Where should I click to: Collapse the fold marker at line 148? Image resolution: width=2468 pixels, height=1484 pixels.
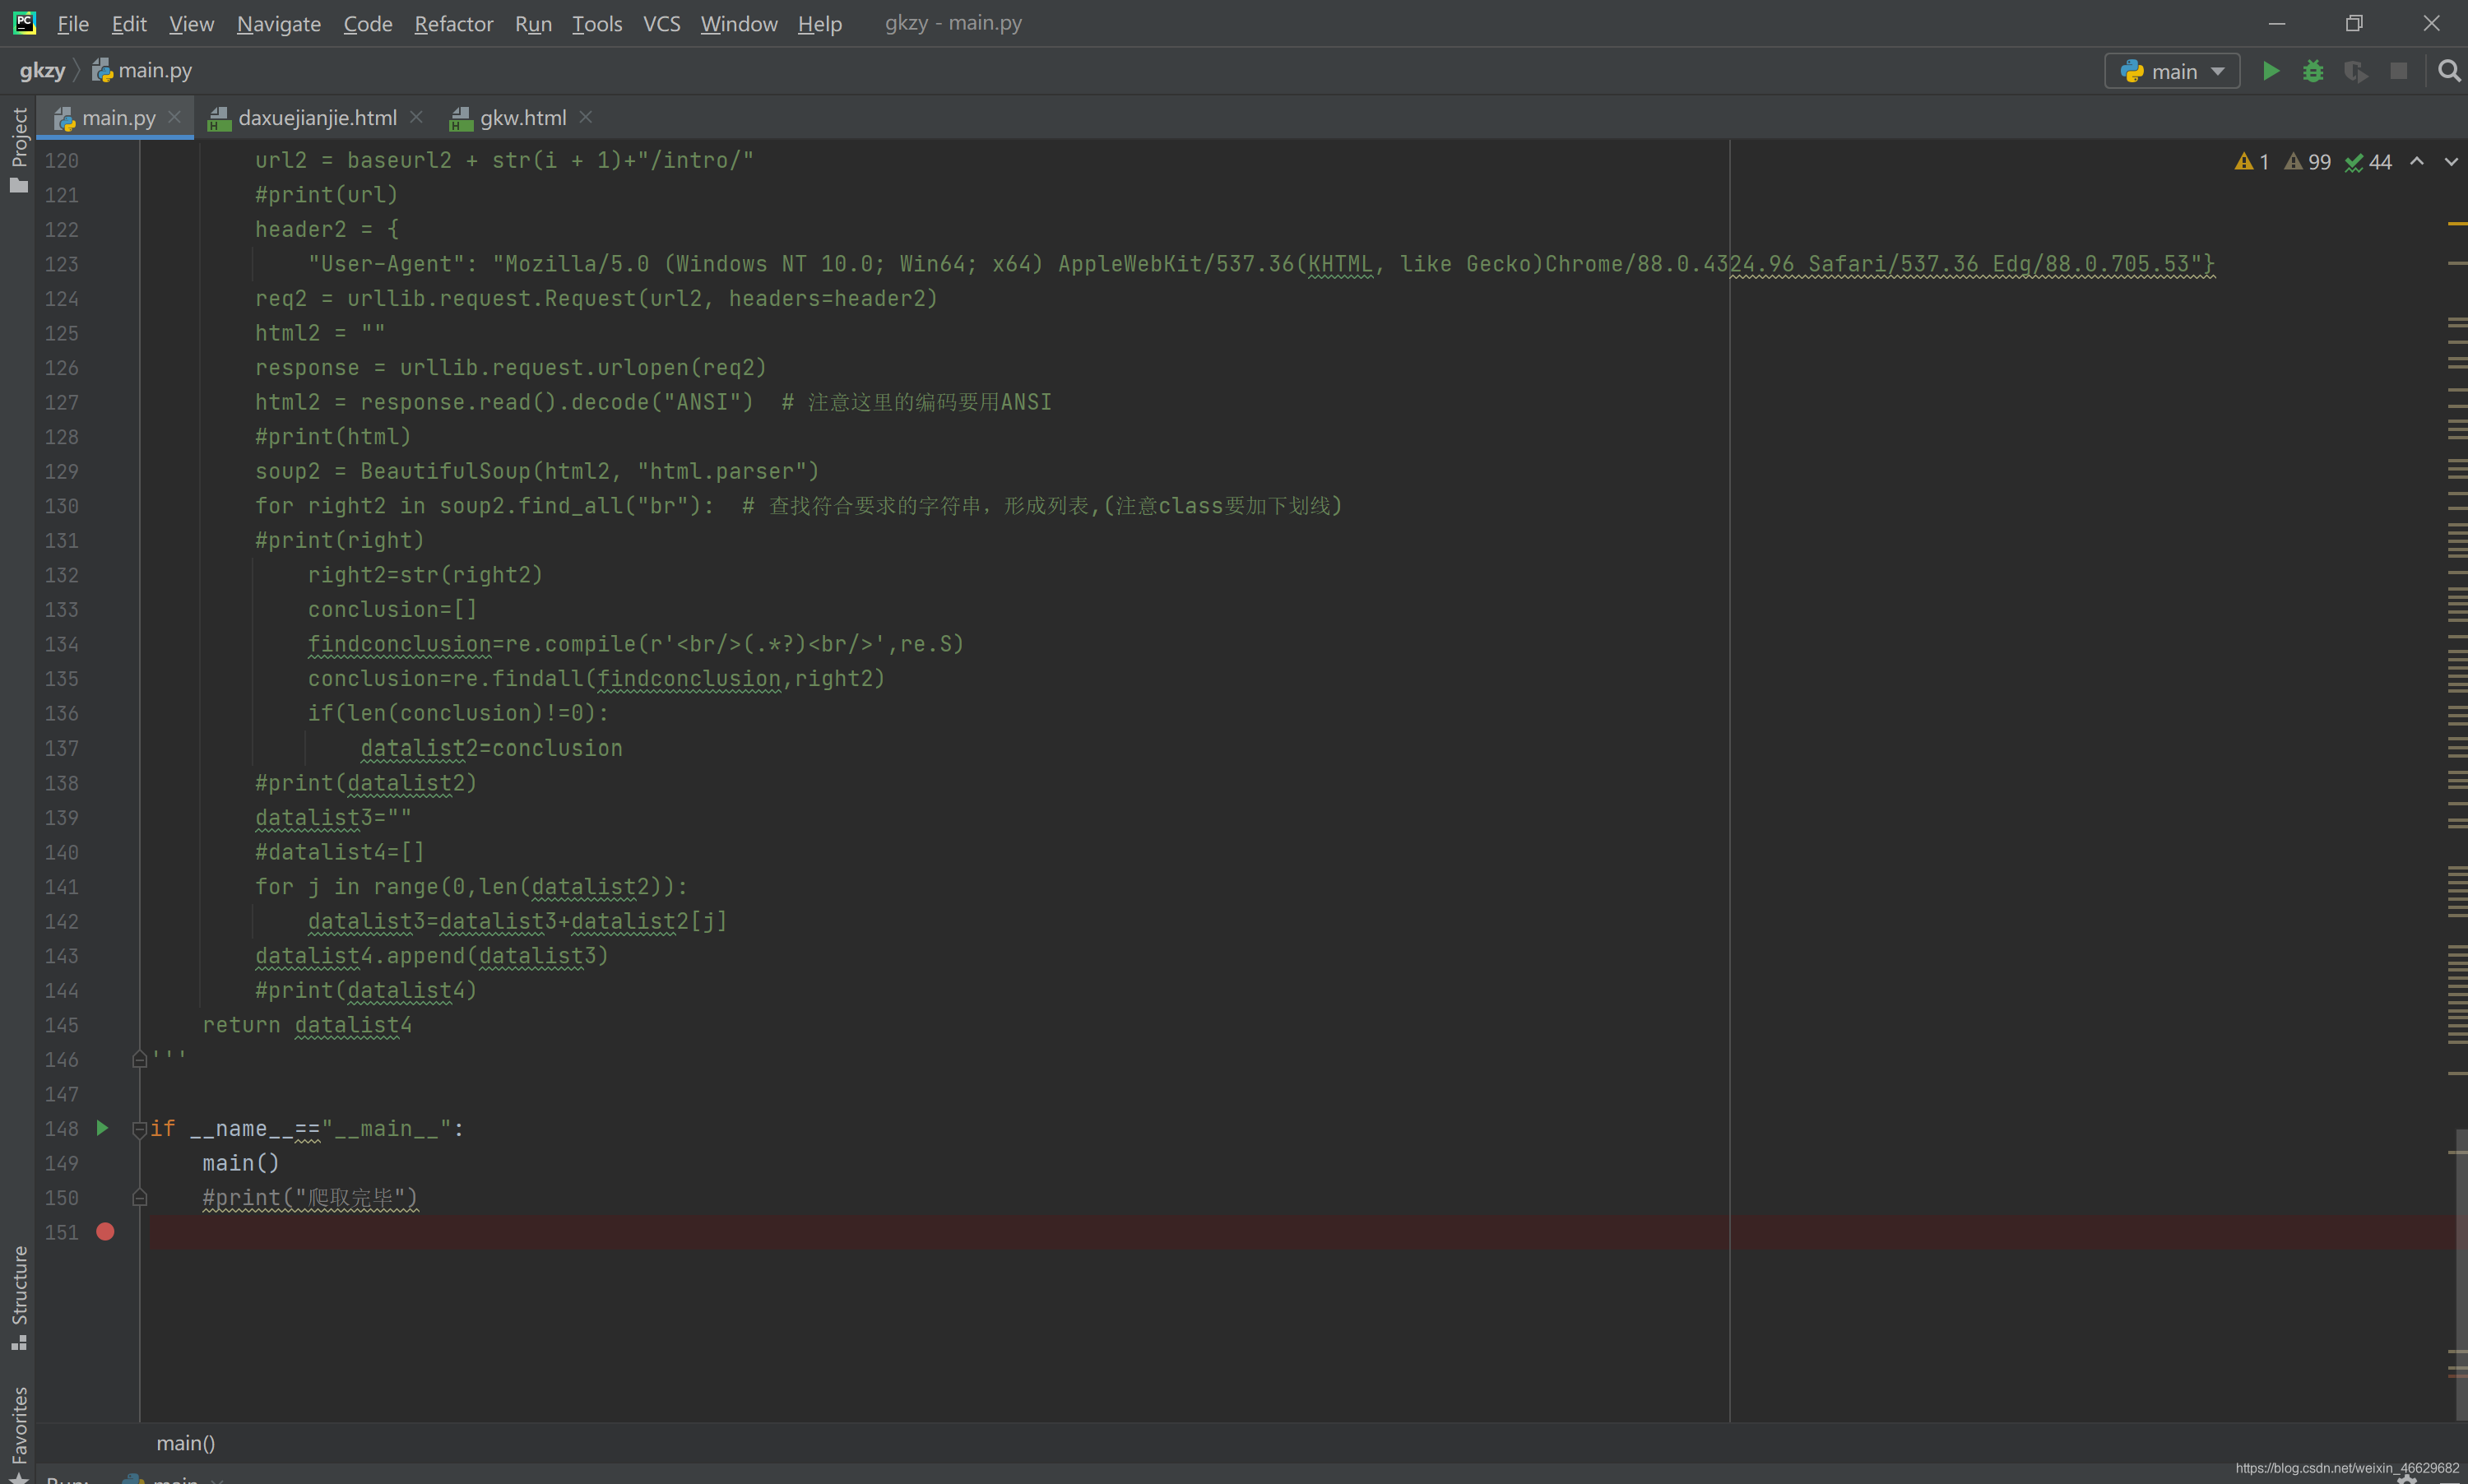pyautogui.click(x=139, y=1129)
